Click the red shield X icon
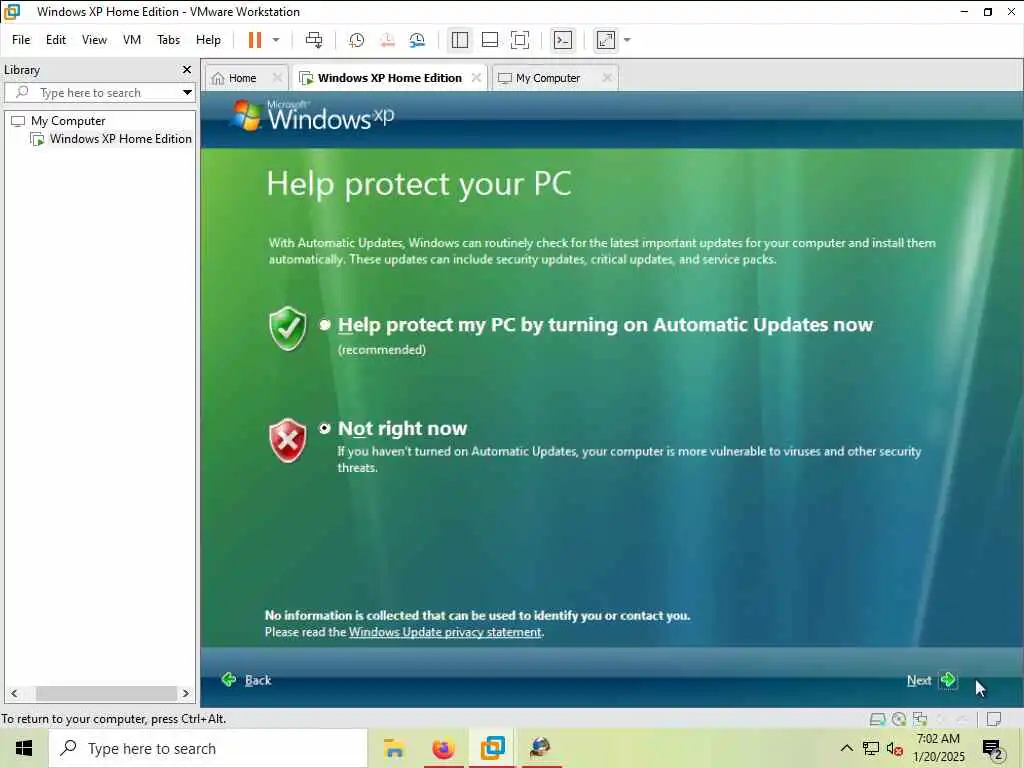The width and height of the screenshot is (1024, 768). tap(287, 440)
